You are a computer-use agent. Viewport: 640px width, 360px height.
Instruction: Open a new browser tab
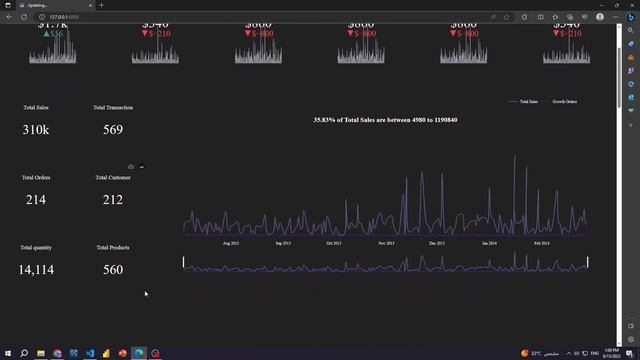(101, 5)
